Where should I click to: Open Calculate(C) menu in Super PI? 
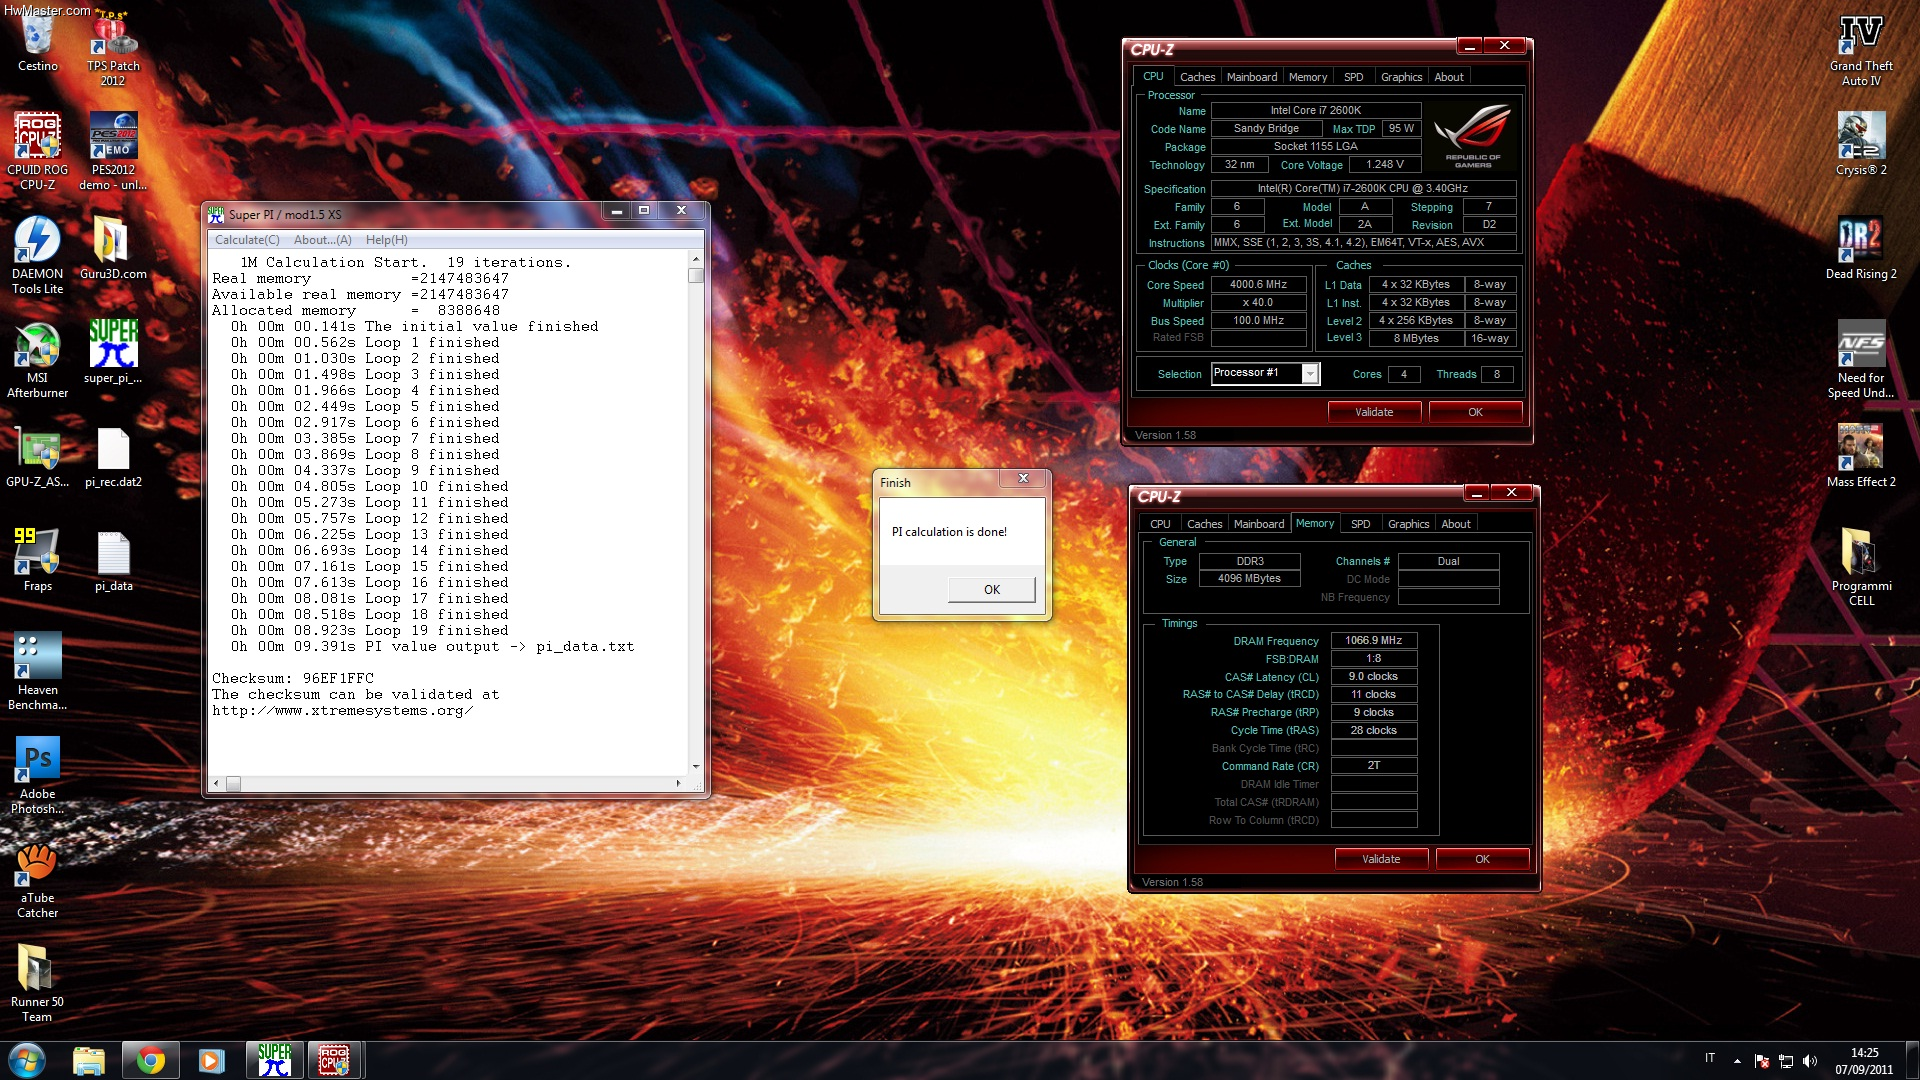(247, 240)
